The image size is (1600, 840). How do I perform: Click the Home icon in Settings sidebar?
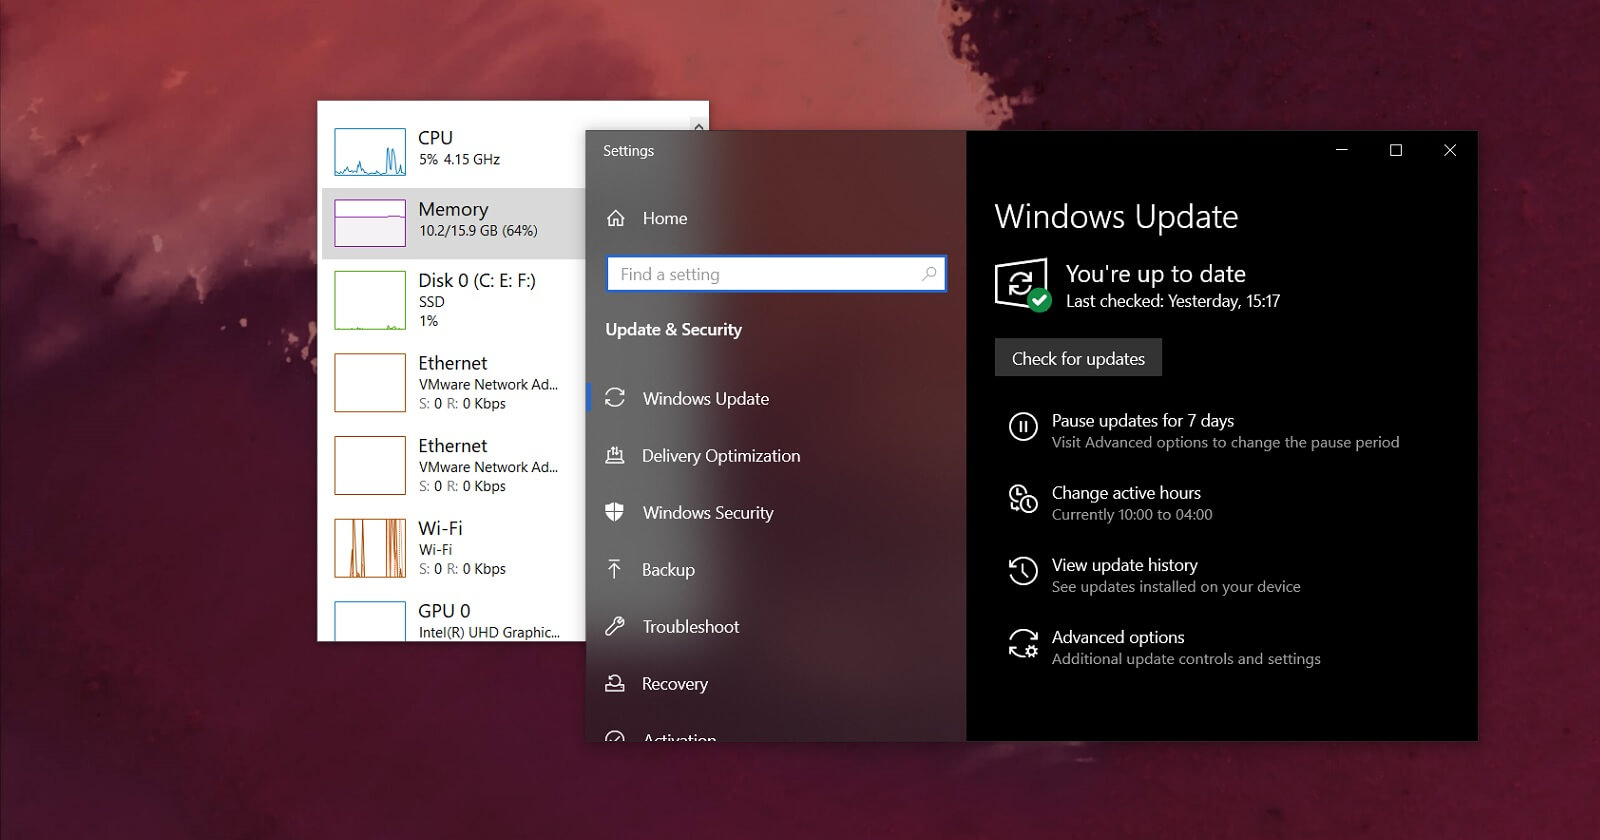pos(616,218)
